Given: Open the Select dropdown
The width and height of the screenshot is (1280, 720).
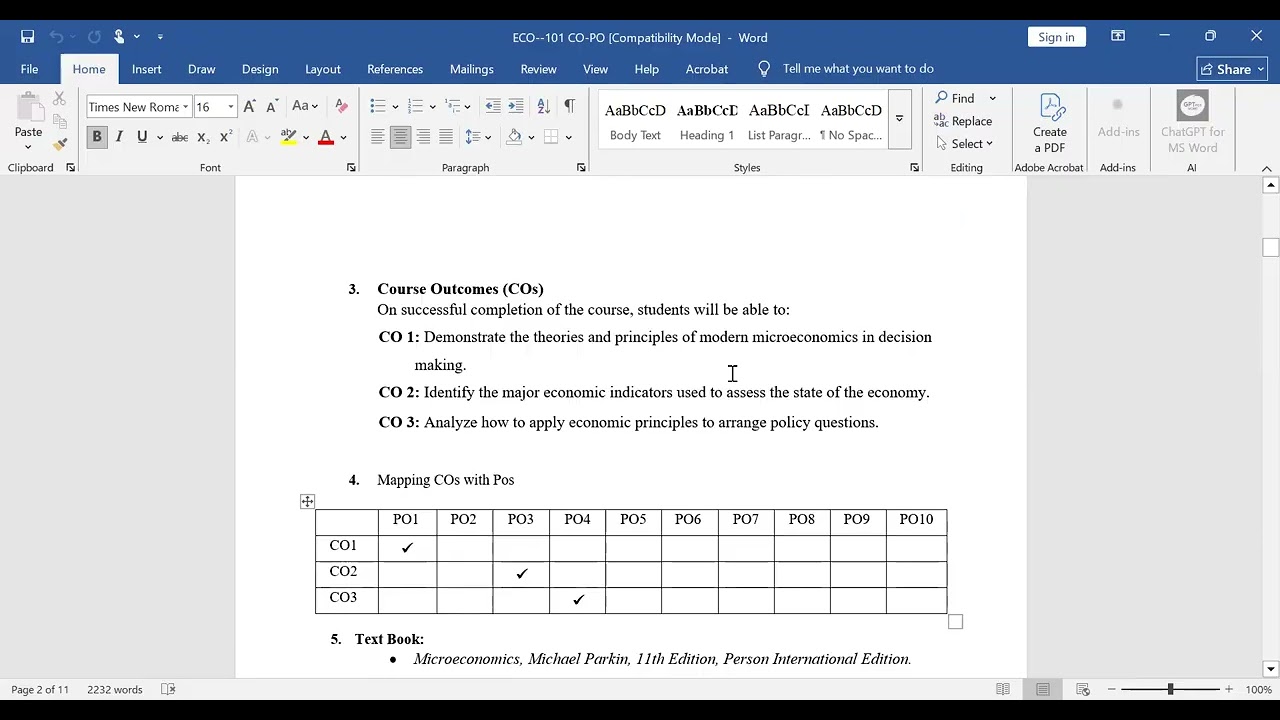Looking at the screenshot, I should (x=966, y=144).
